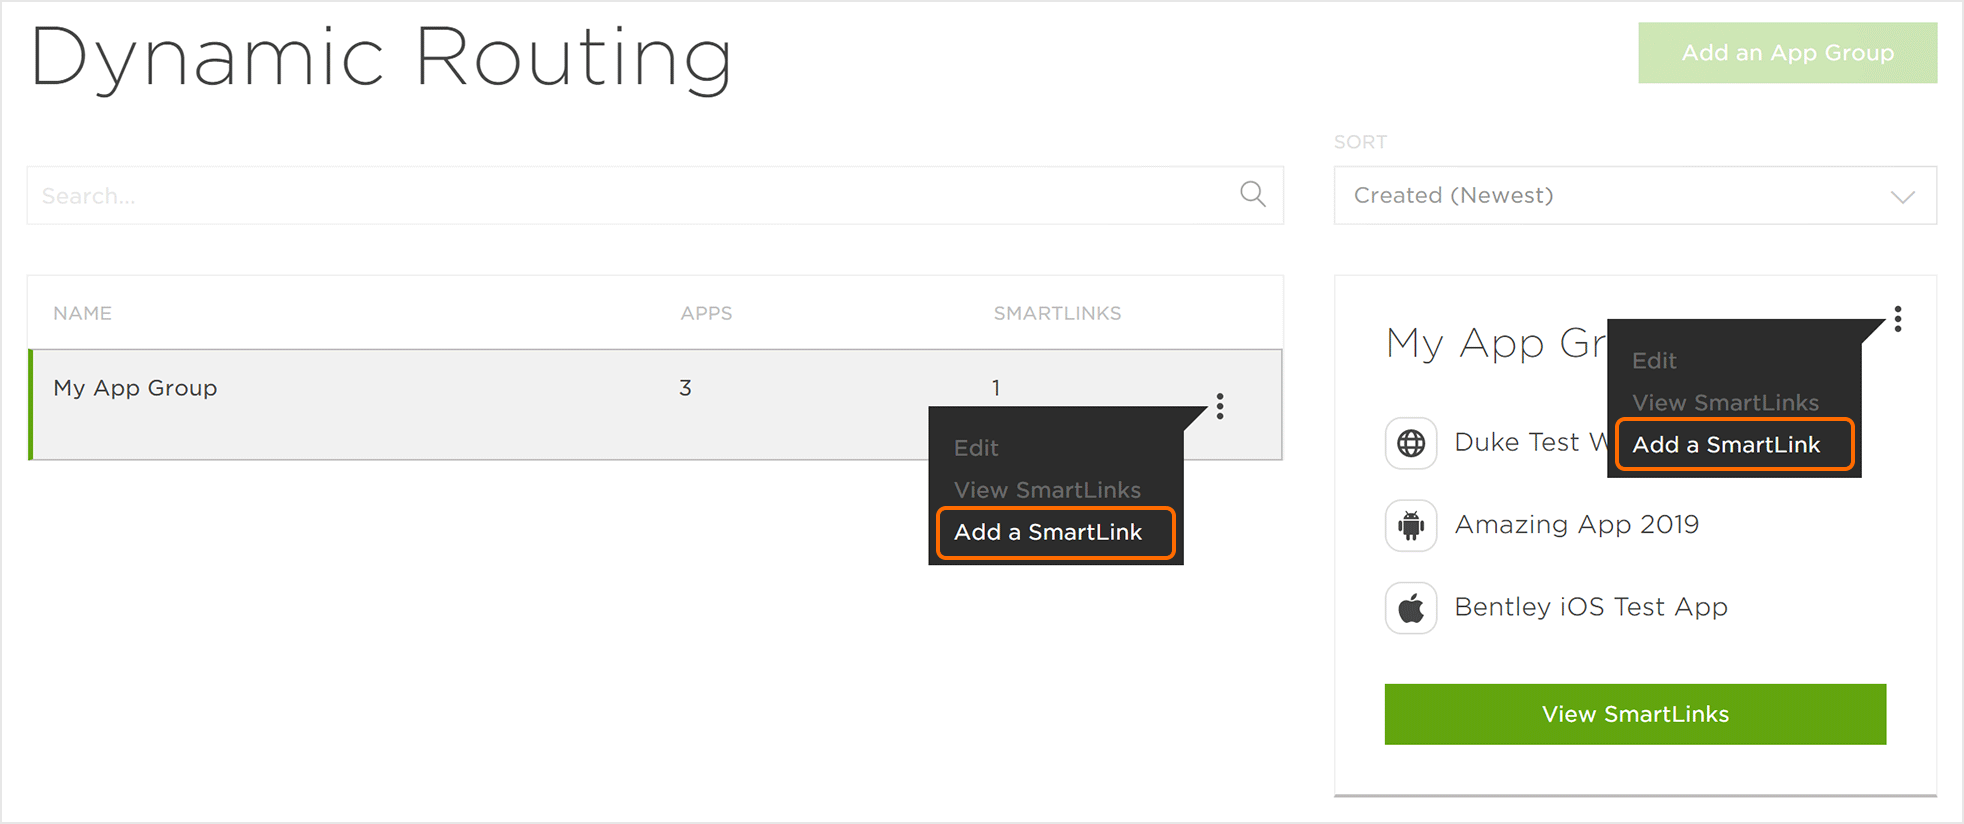Open the detail panel three-dot menu
Screen dimensions: 1964x824
click(1897, 319)
